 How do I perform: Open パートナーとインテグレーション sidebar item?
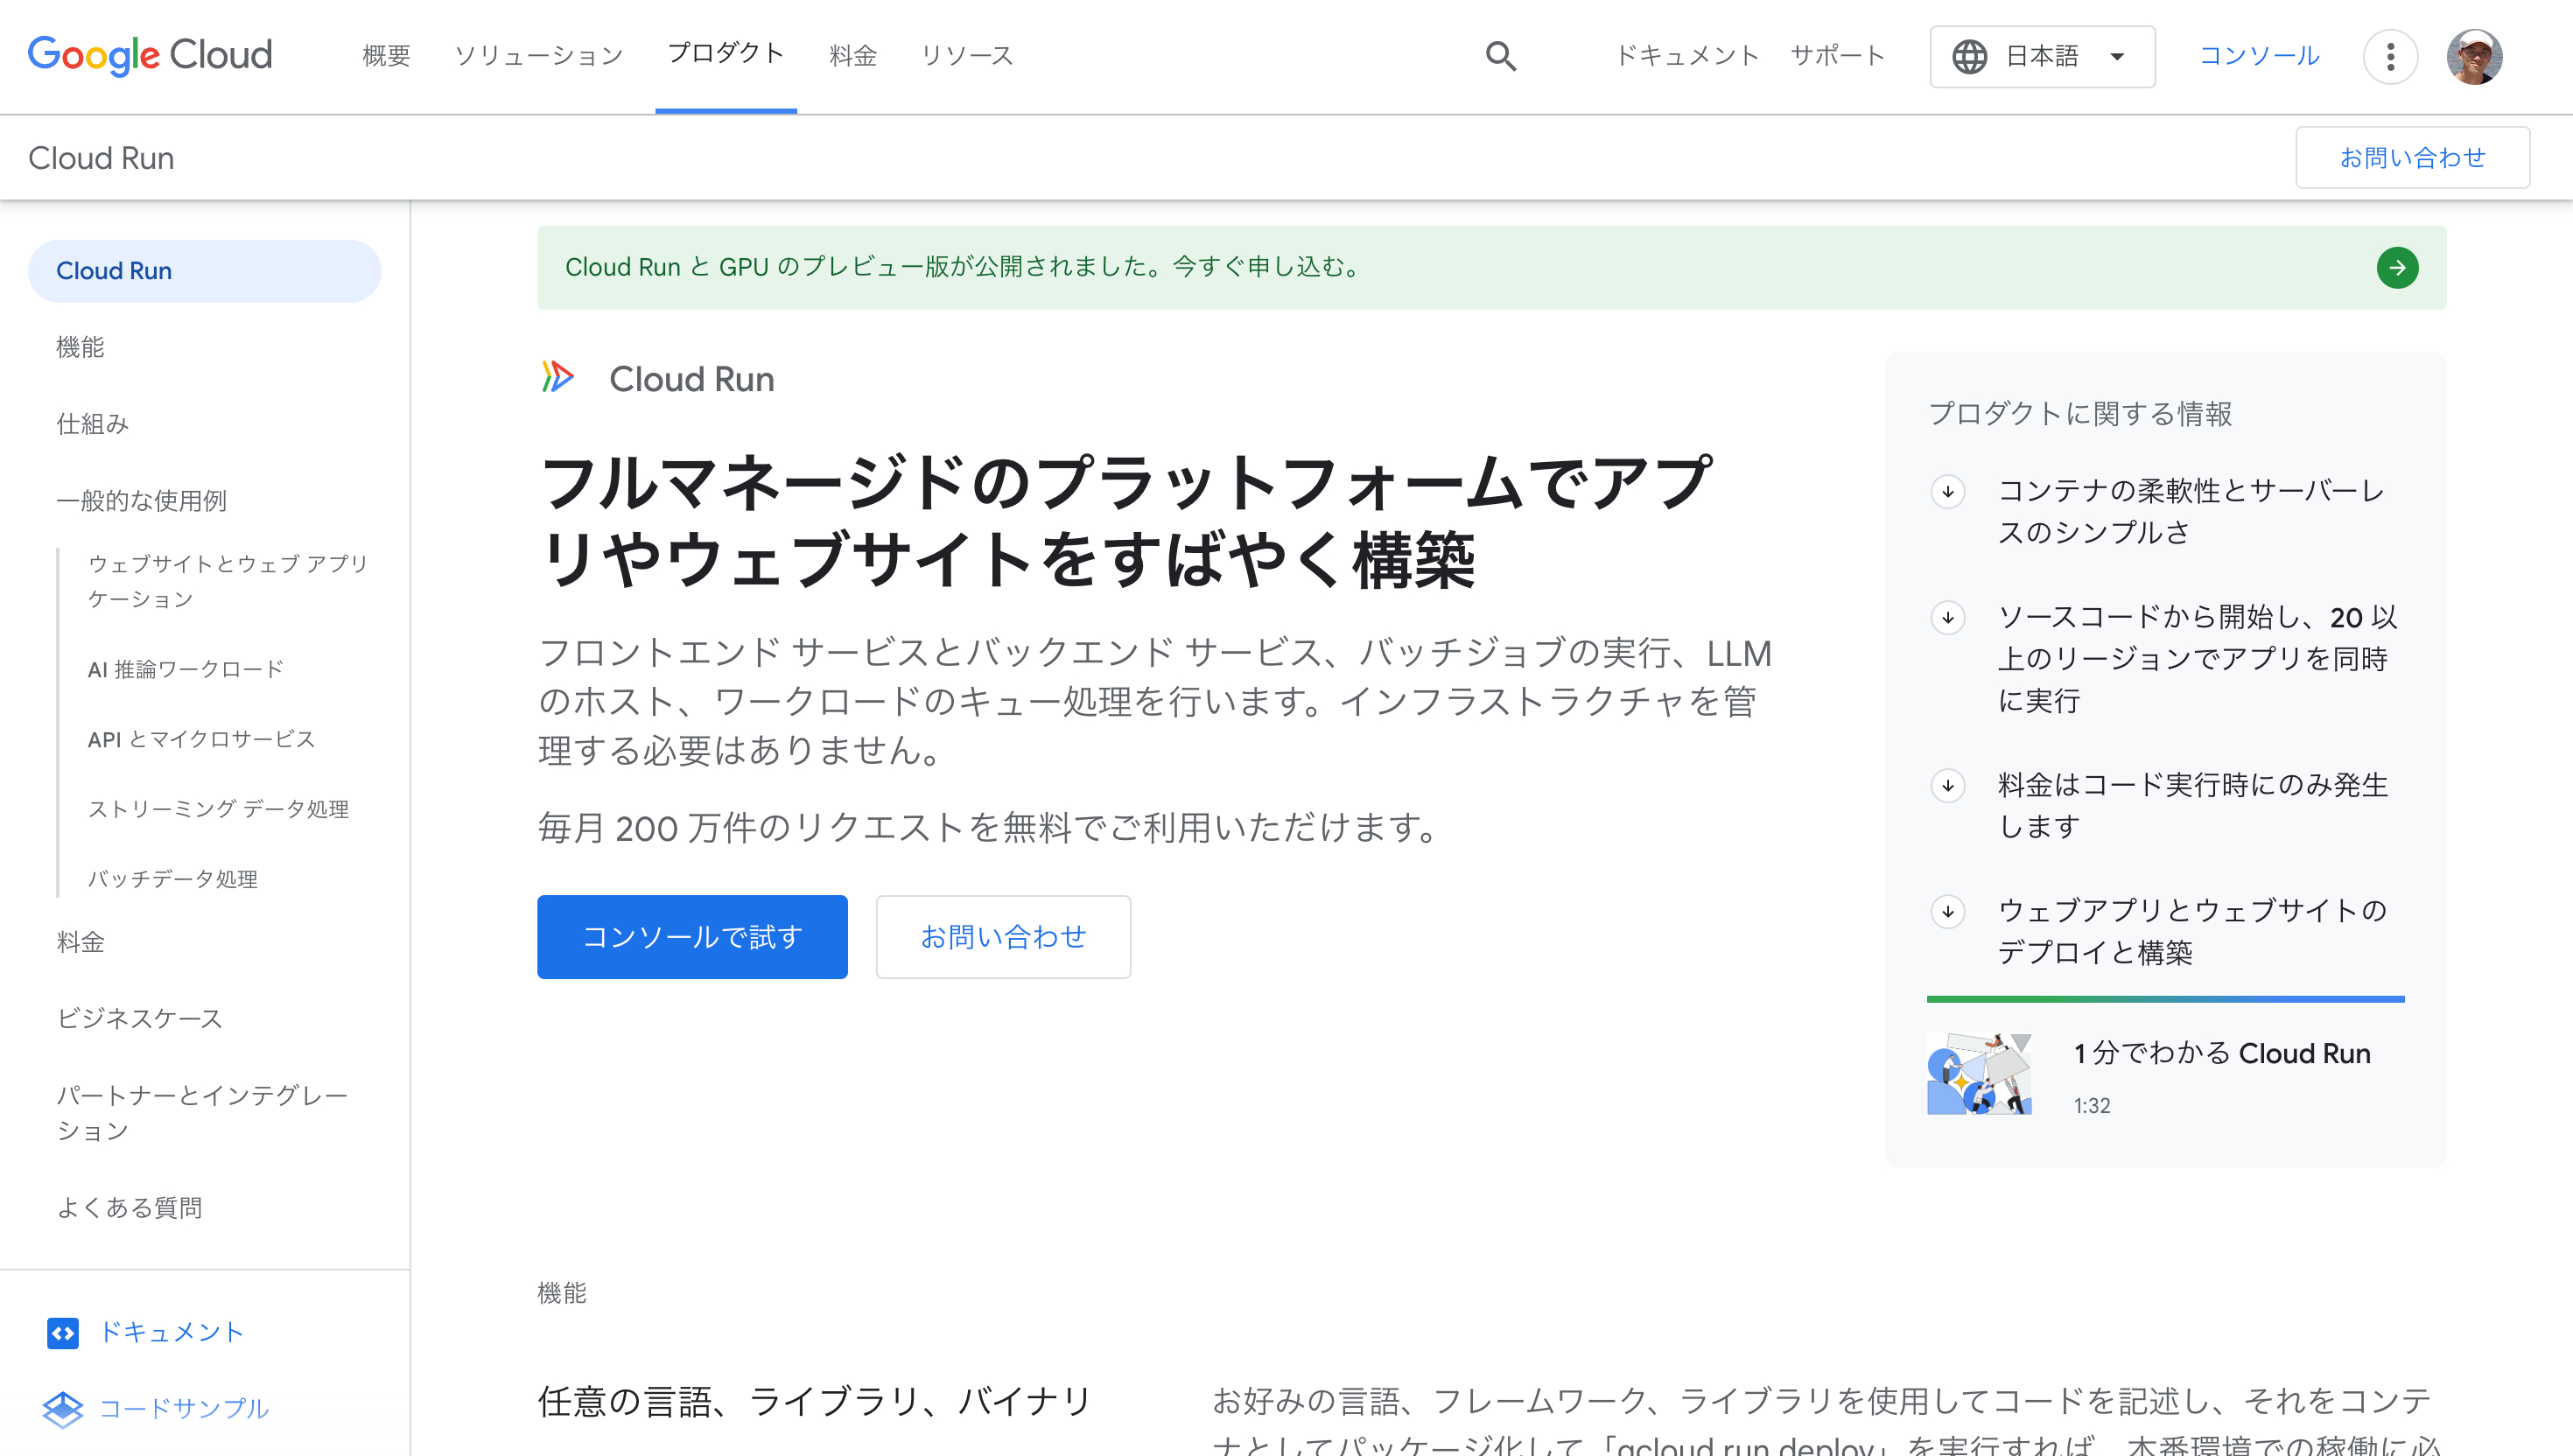coord(202,1113)
